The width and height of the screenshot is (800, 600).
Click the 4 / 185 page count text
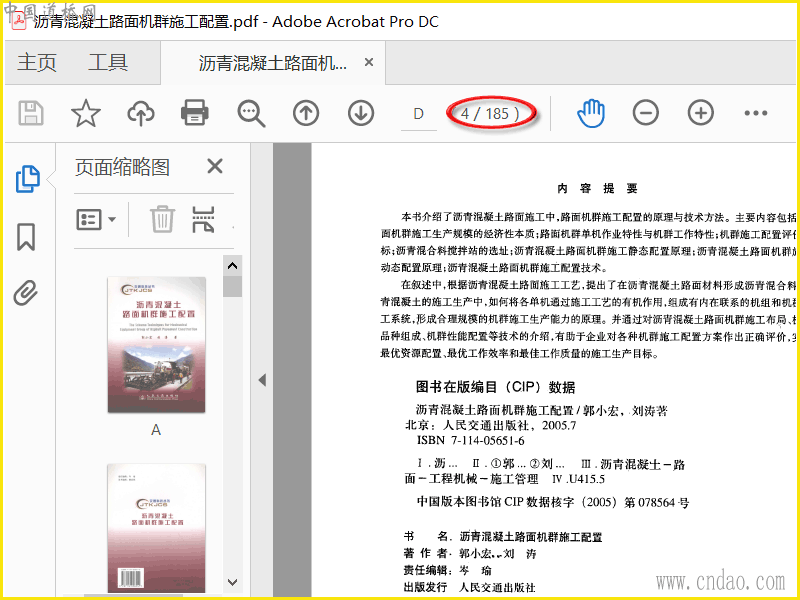tap(490, 113)
